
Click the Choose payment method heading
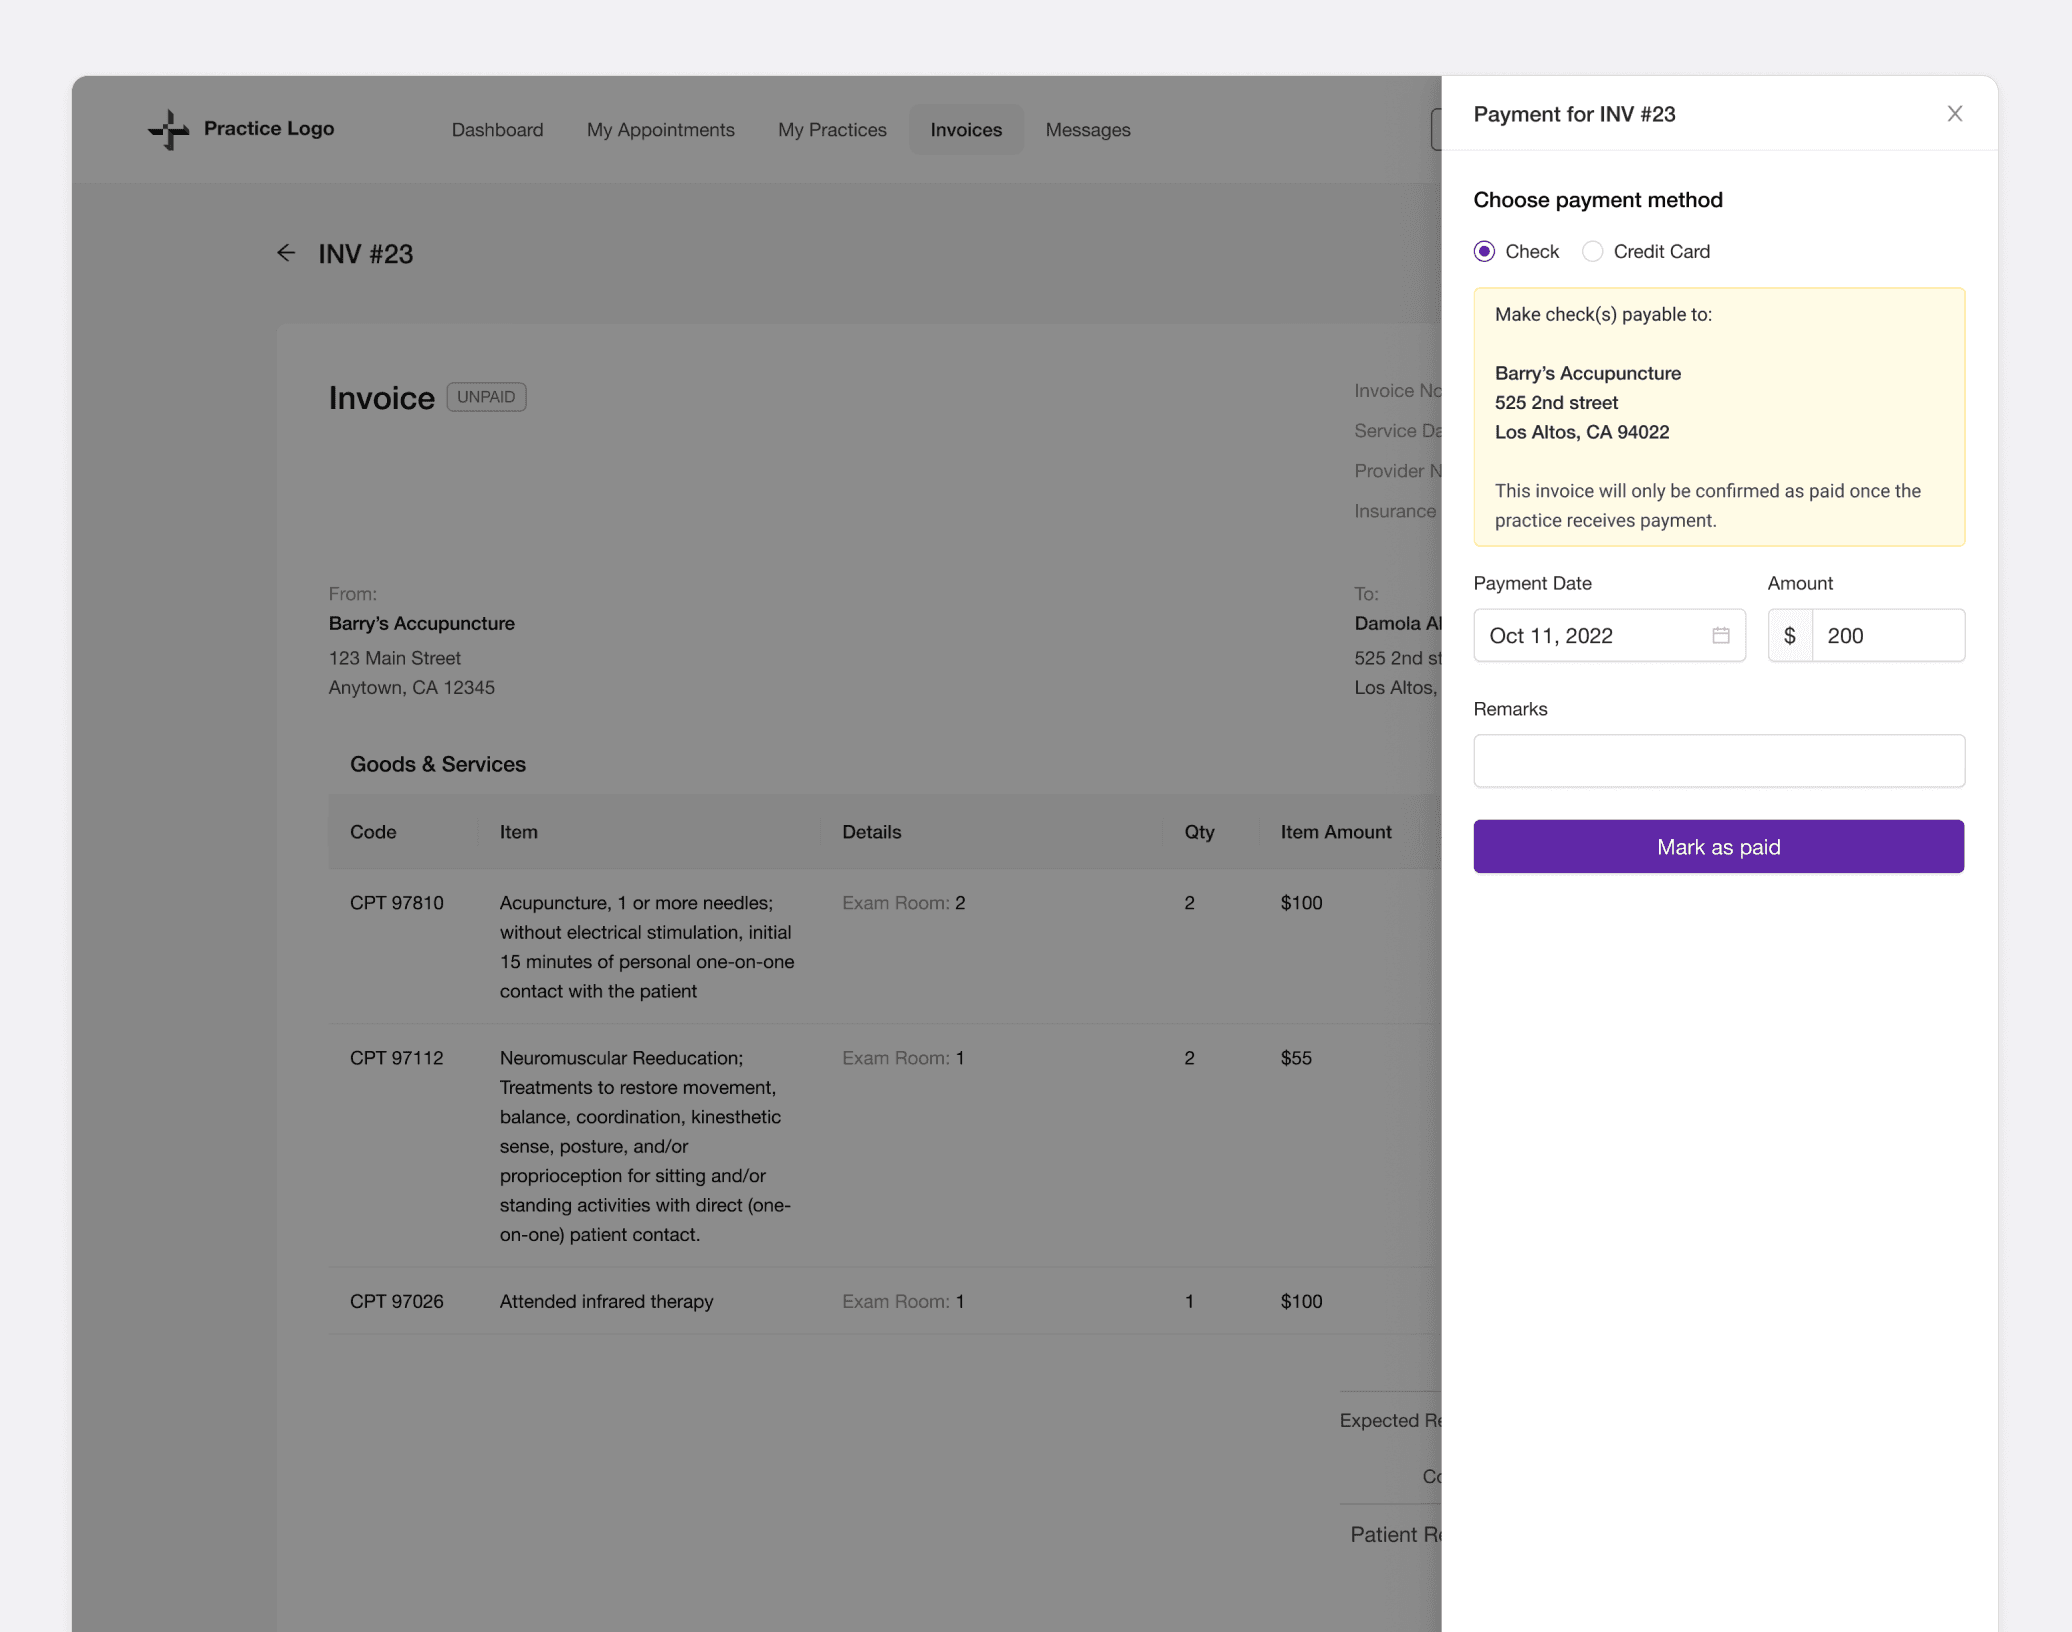pos(1598,200)
